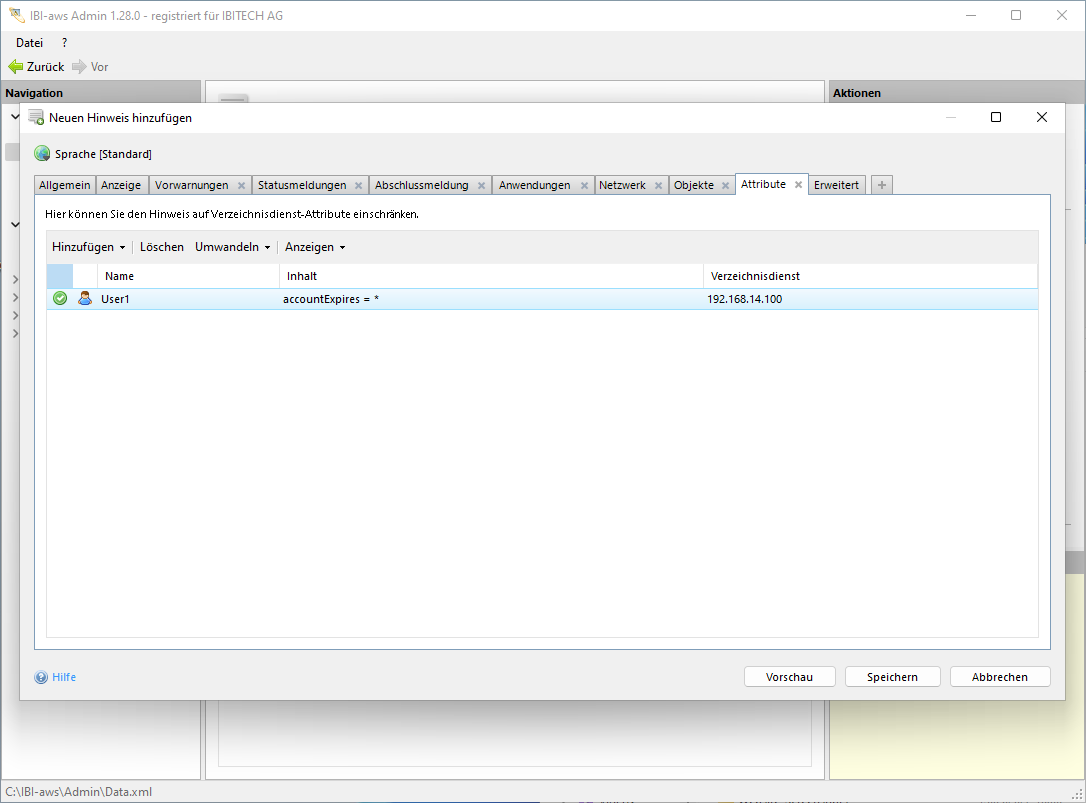The height and width of the screenshot is (803, 1086).
Task: Click the Sprache globe icon
Action: pyautogui.click(x=42, y=154)
